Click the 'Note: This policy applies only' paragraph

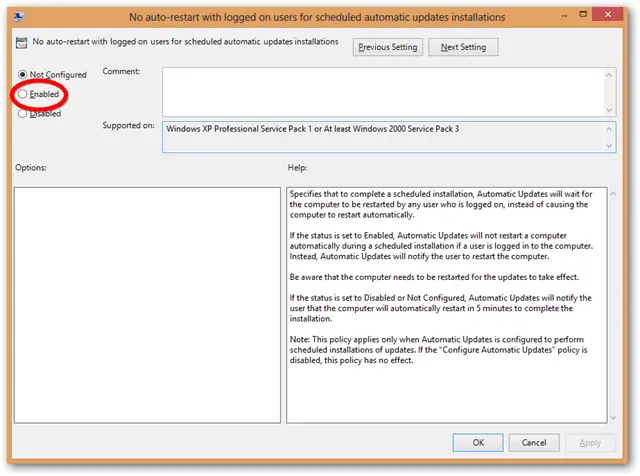tap(438, 350)
